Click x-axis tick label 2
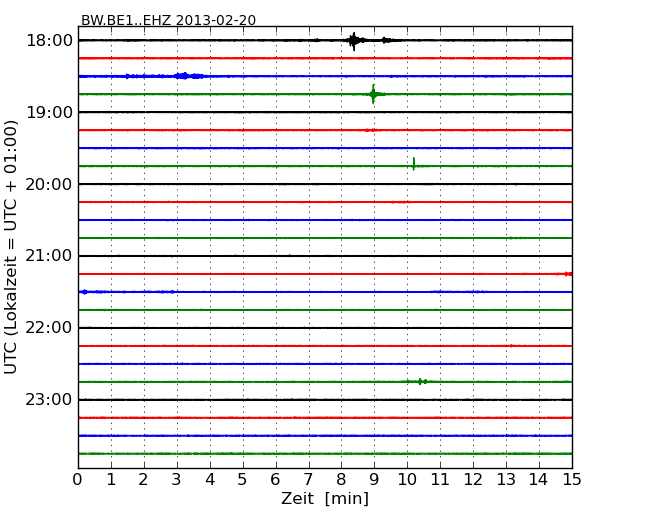The height and width of the screenshot is (520, 650). [144, 479]
